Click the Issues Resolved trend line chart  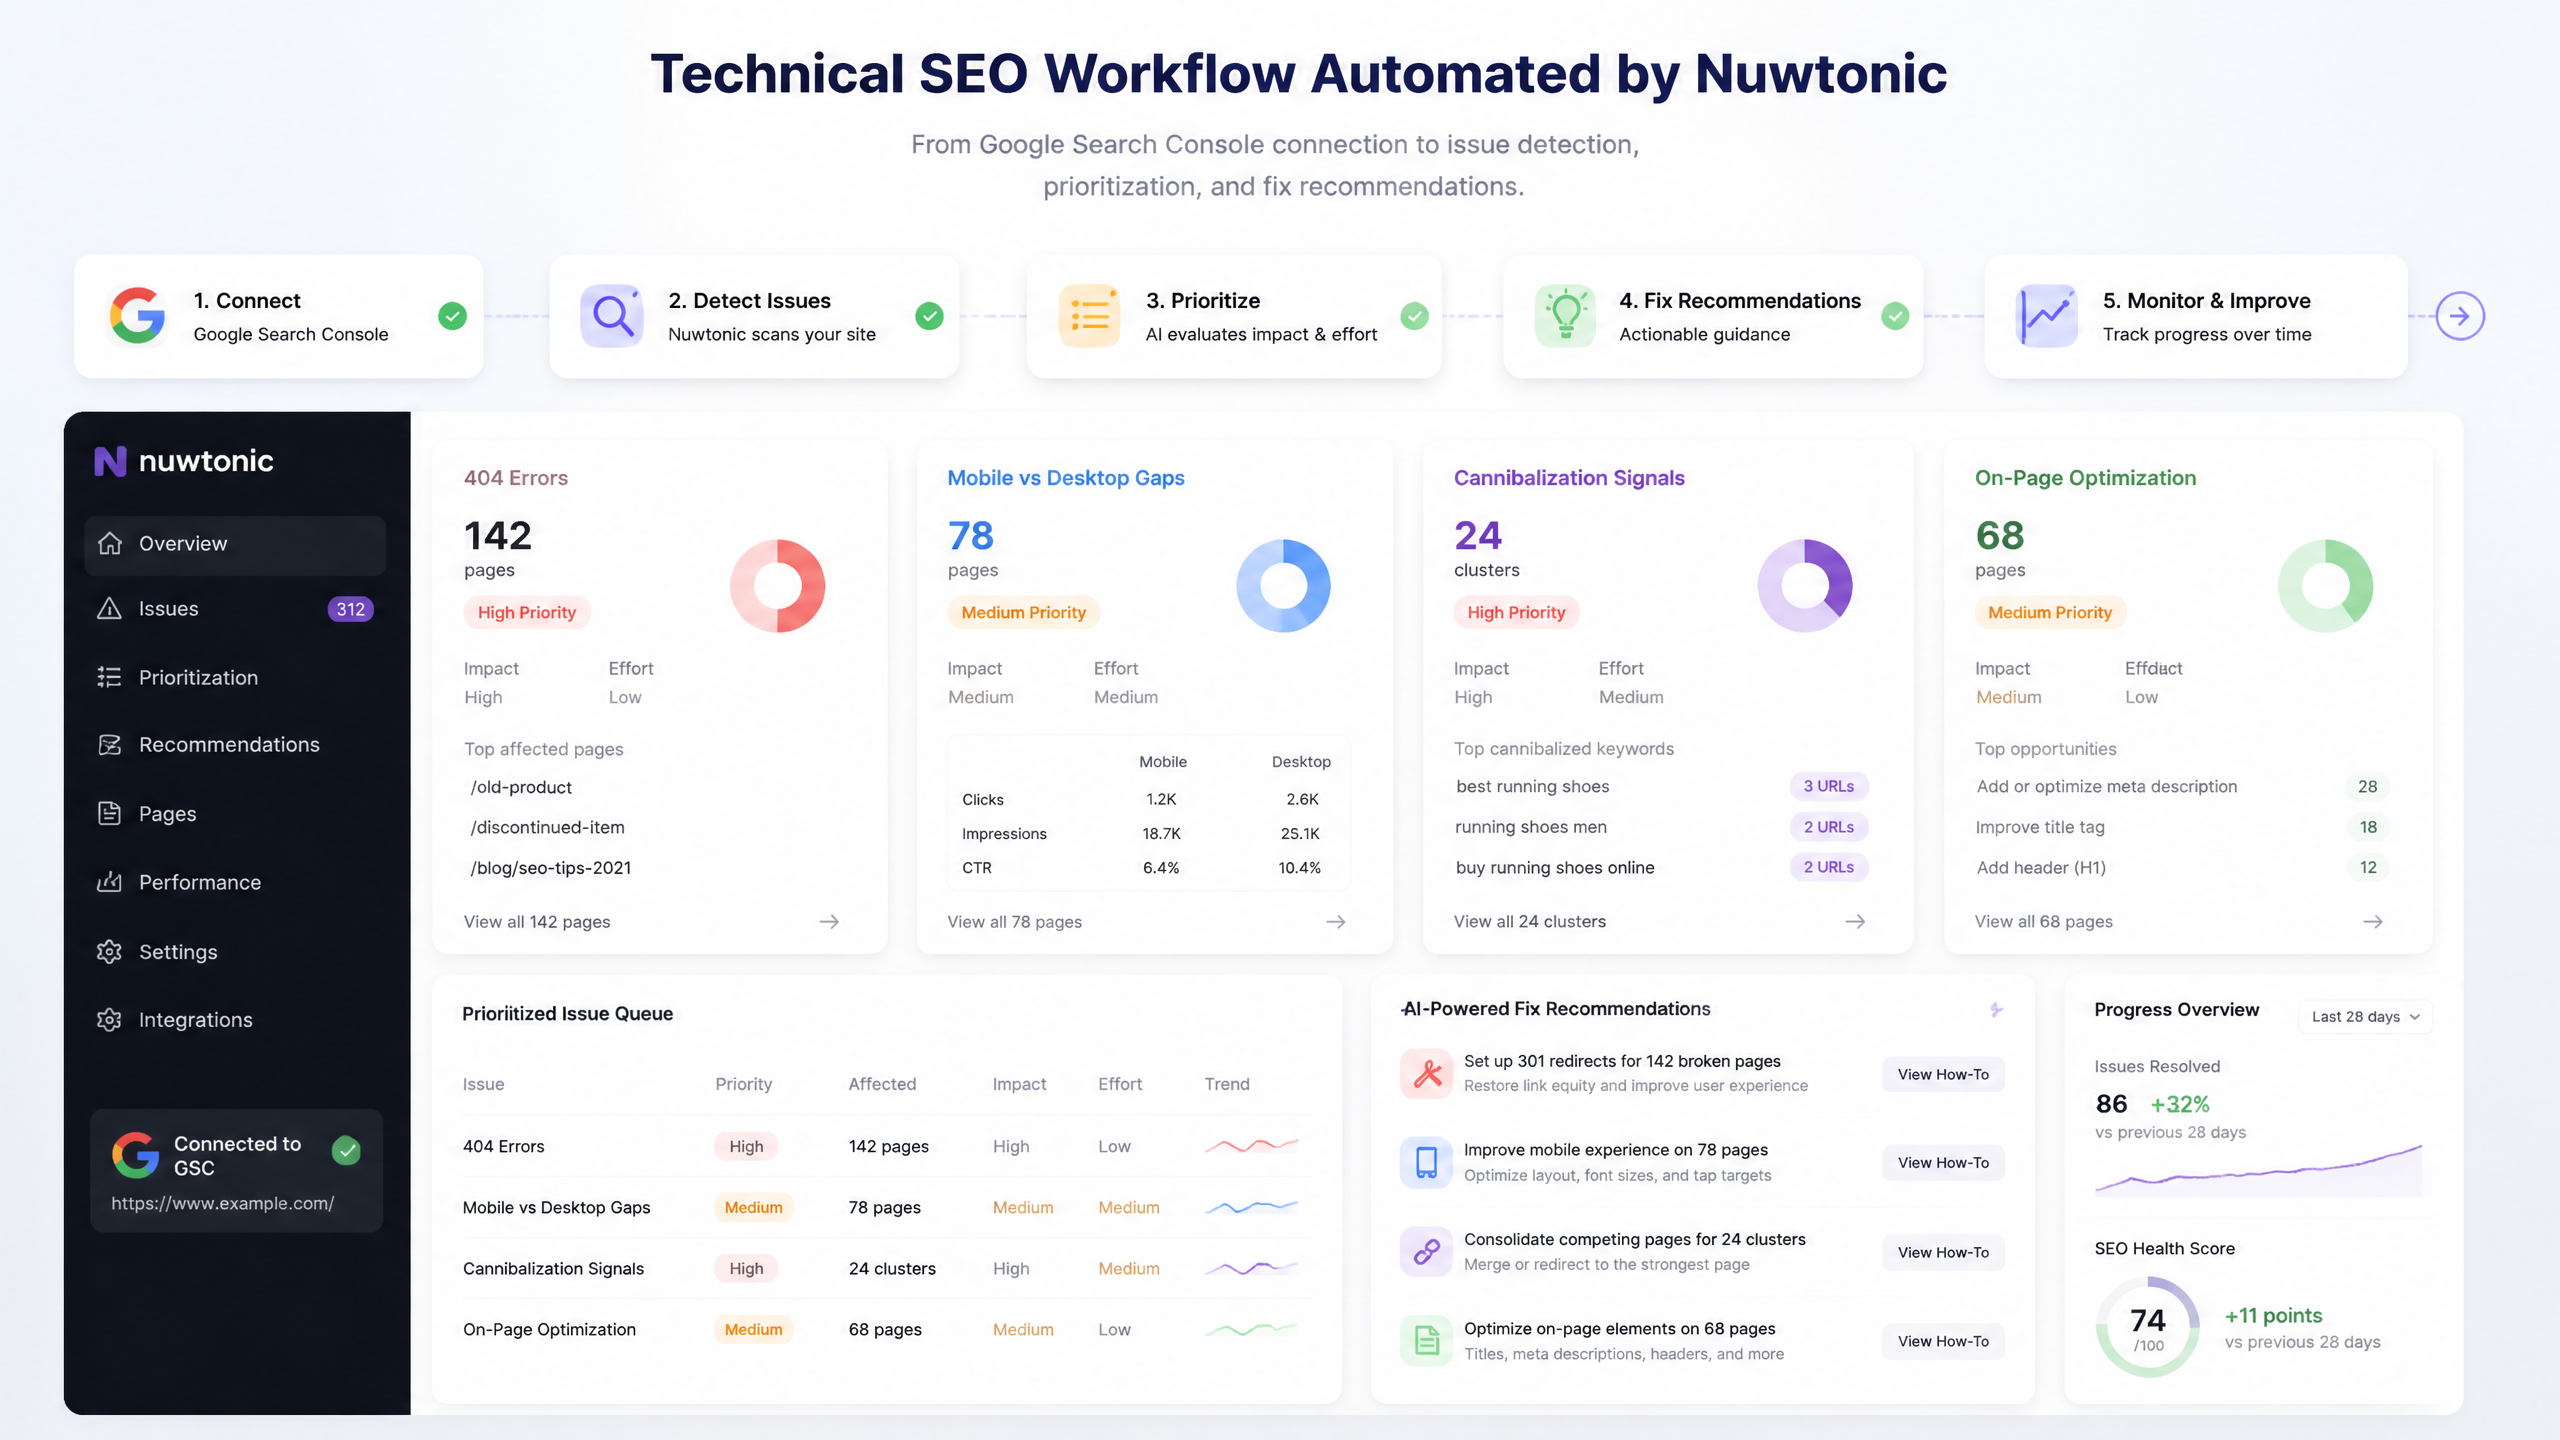click(2258, 1170)
